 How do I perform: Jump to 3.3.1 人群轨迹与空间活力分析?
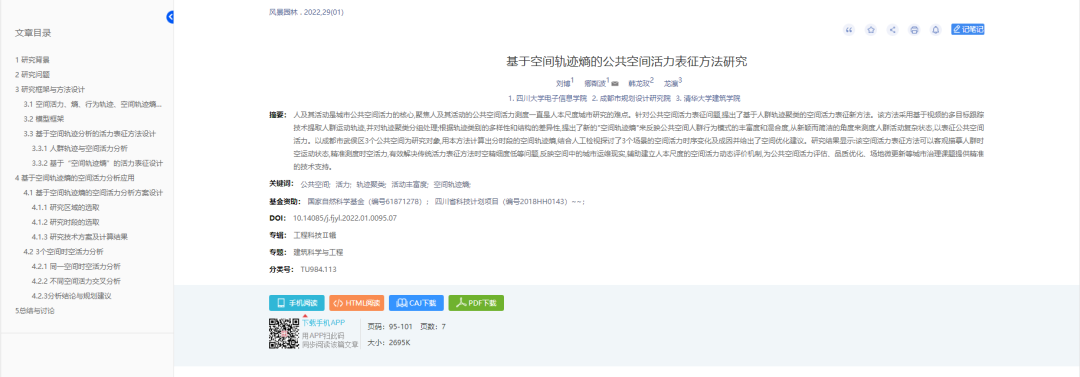click(x=79, y=148)
